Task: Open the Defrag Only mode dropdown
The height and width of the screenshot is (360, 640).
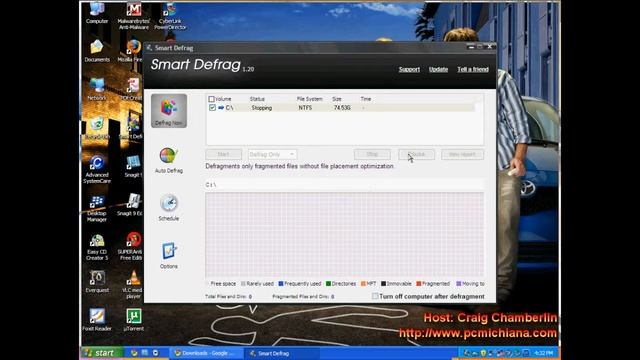Action: click(x=272, y=154)
